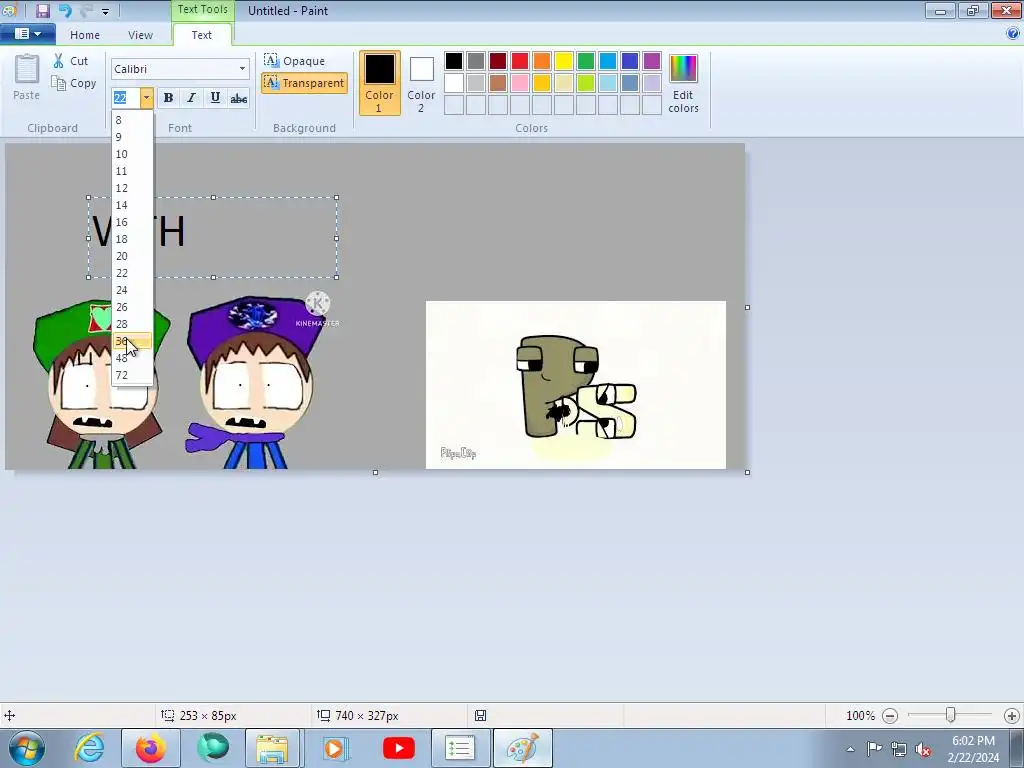The height and width of the screenshot is (768, 1024).
Task: Launch Internet Explorer from taskbar
Action: [x=89, y=748]
